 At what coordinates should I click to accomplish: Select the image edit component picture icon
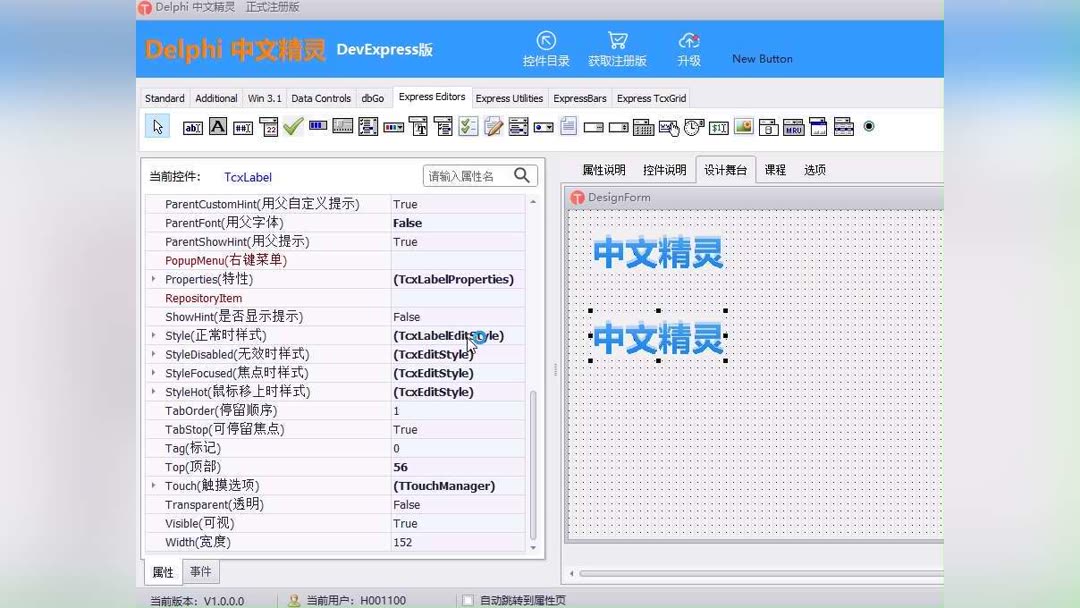click(x=744, y=127)
